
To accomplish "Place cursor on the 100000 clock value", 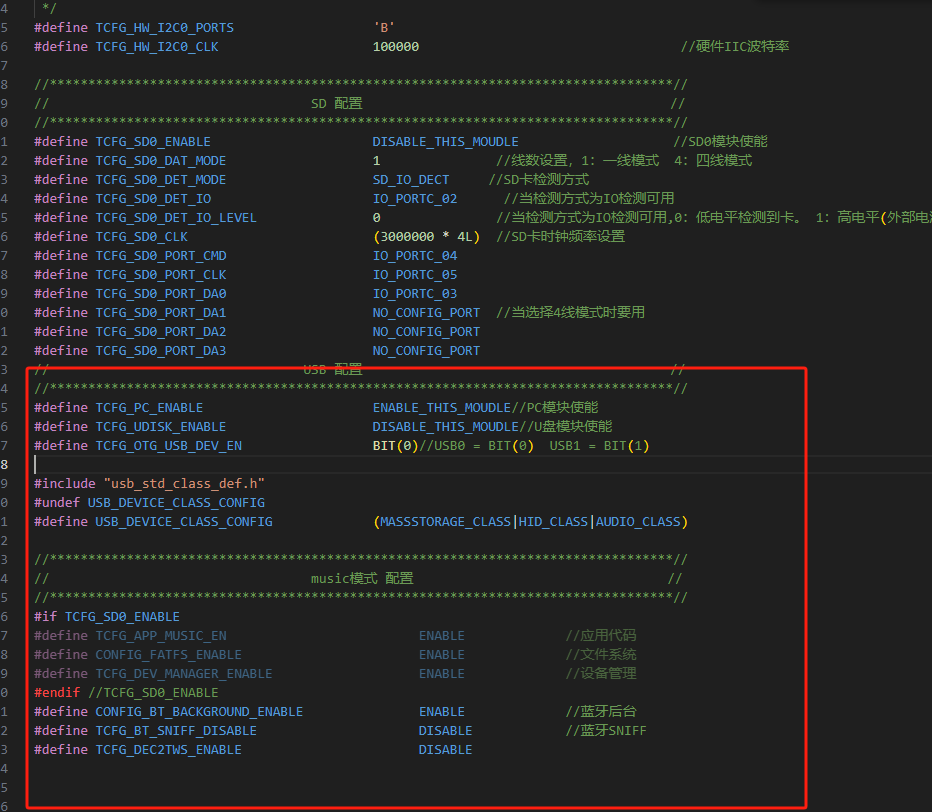I will (x=396, y=47).
